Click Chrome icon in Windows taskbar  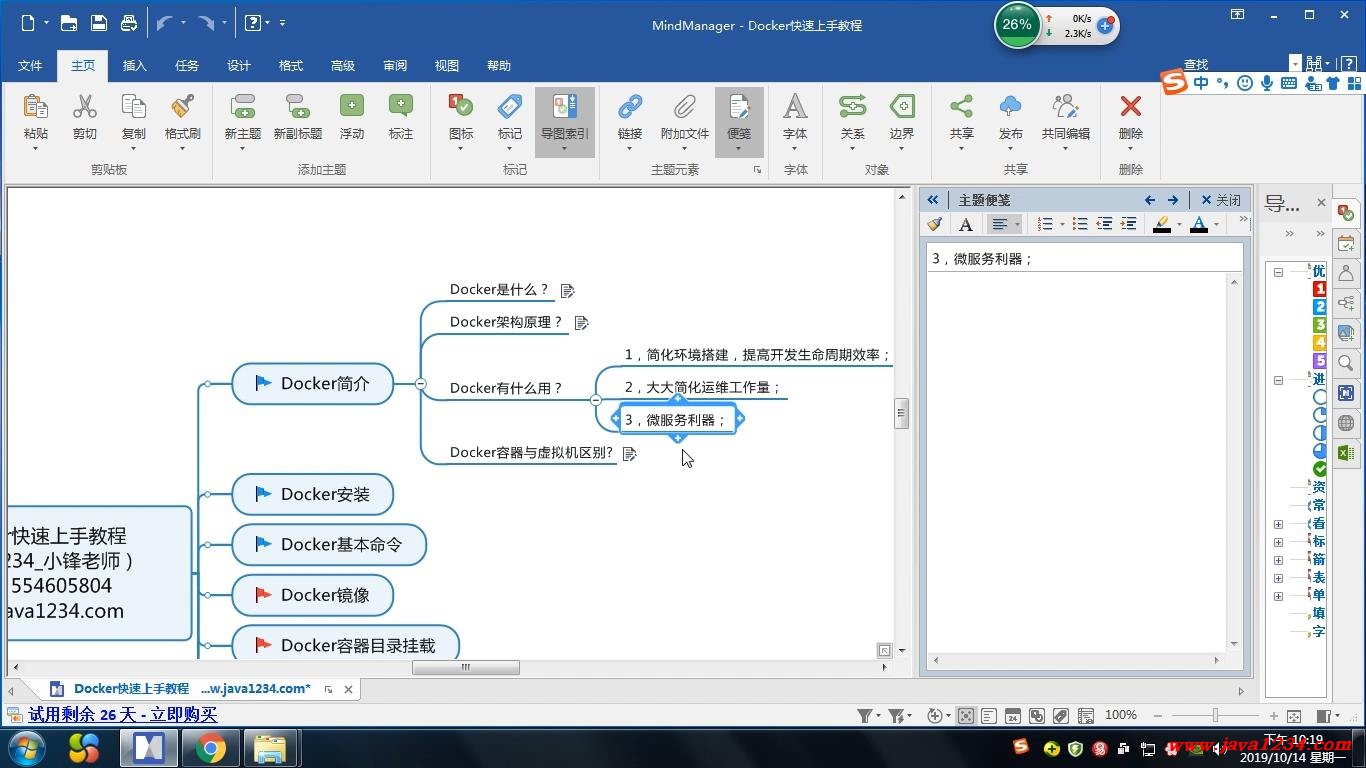(210, 747)
